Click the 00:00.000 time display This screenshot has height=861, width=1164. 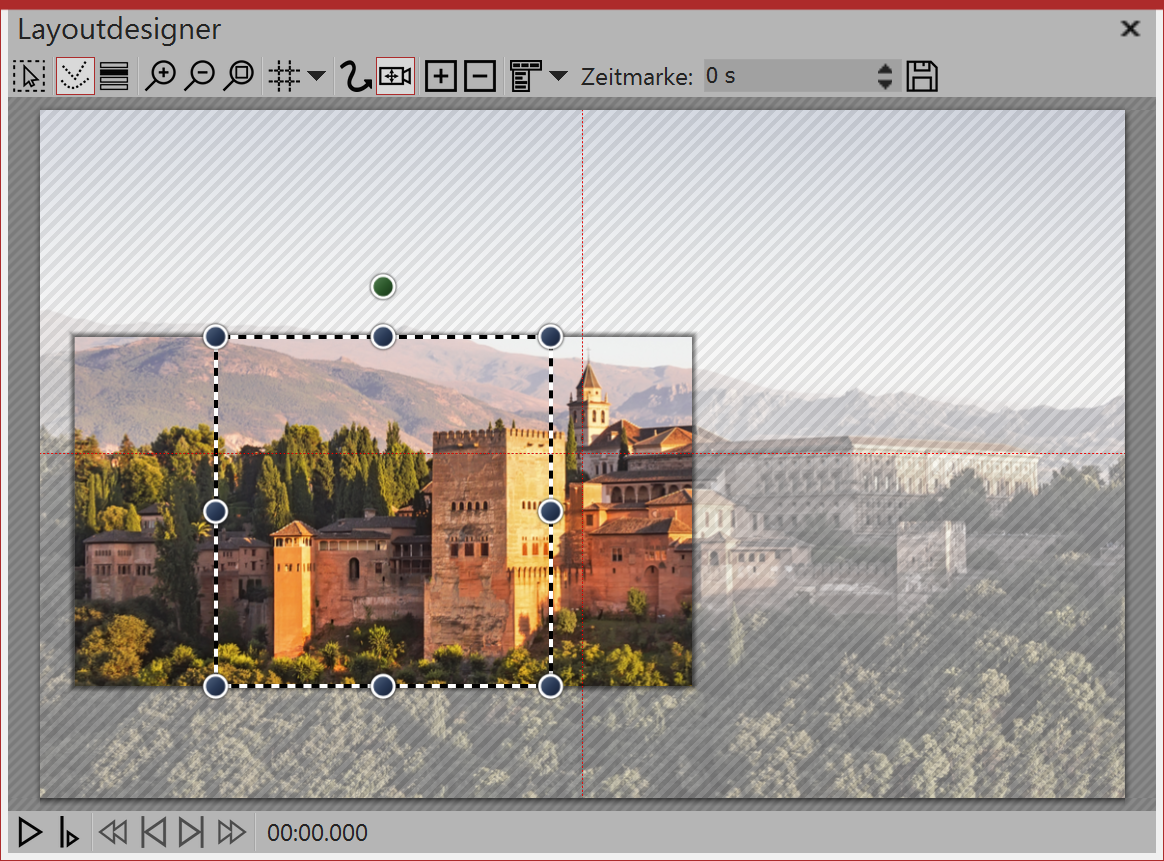[x=317, y=832]
